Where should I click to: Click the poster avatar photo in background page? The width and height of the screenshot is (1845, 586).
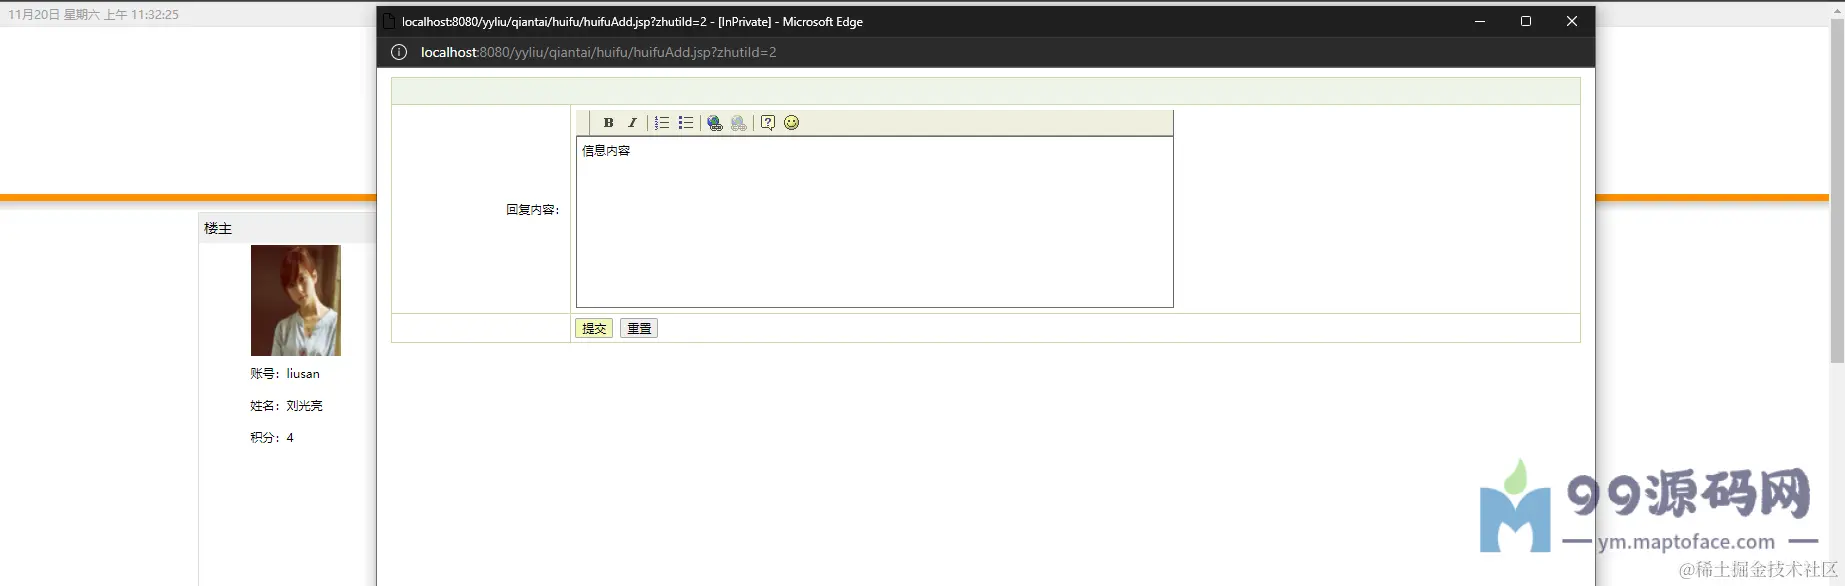pos(296,300)
